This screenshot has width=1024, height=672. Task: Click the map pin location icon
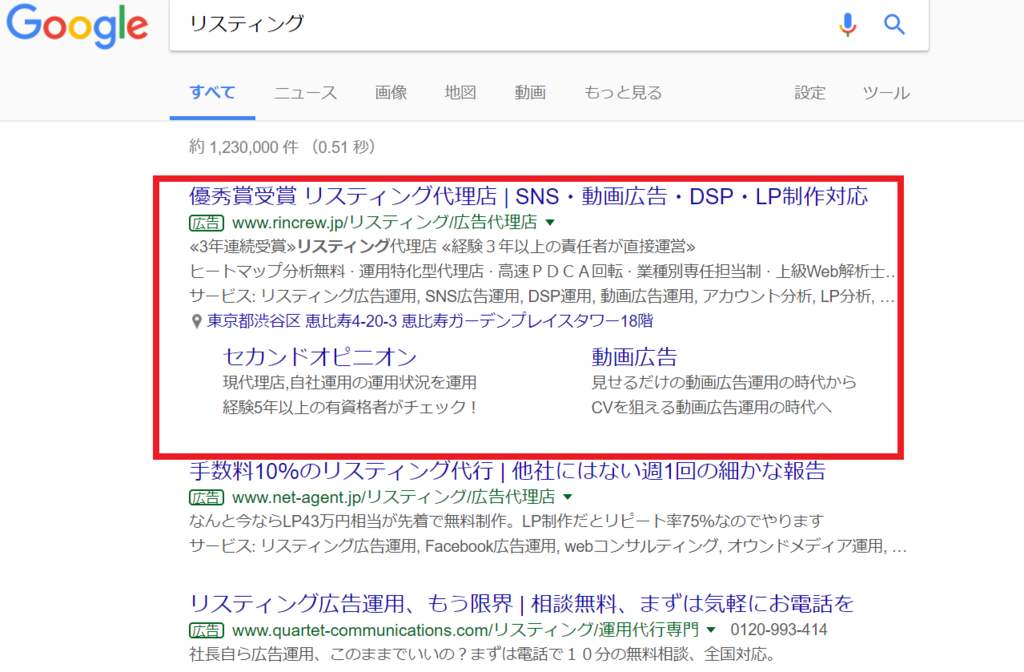[x=196, y=321]
